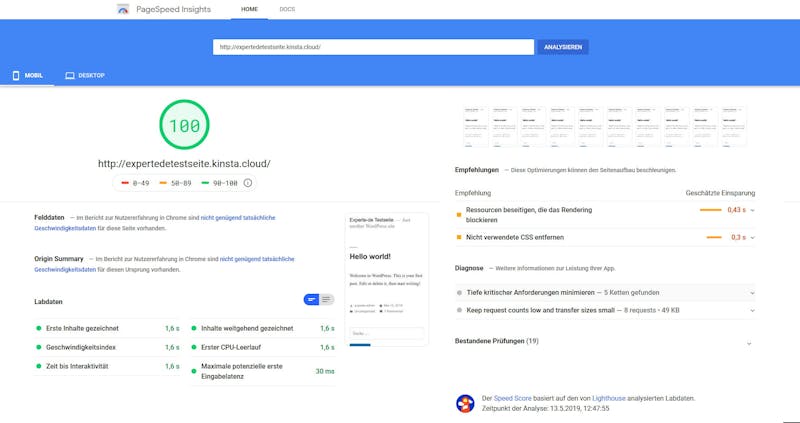Open the 'Lighthouse' link
The width and height of the screenshot is (800, 423).
click(607, 399)
